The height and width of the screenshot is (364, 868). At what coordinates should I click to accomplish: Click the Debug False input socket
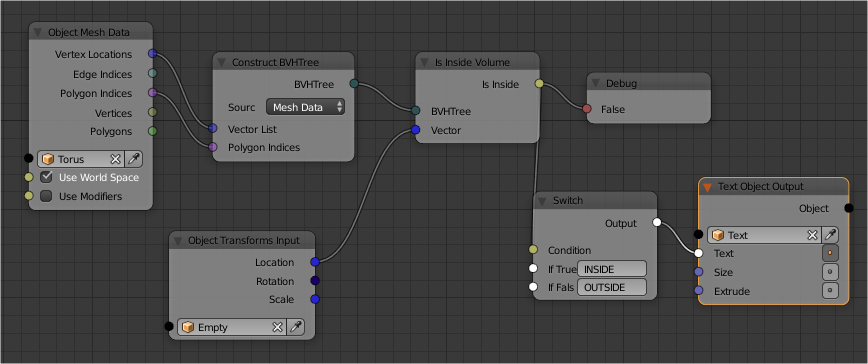(x=587, y=109)
